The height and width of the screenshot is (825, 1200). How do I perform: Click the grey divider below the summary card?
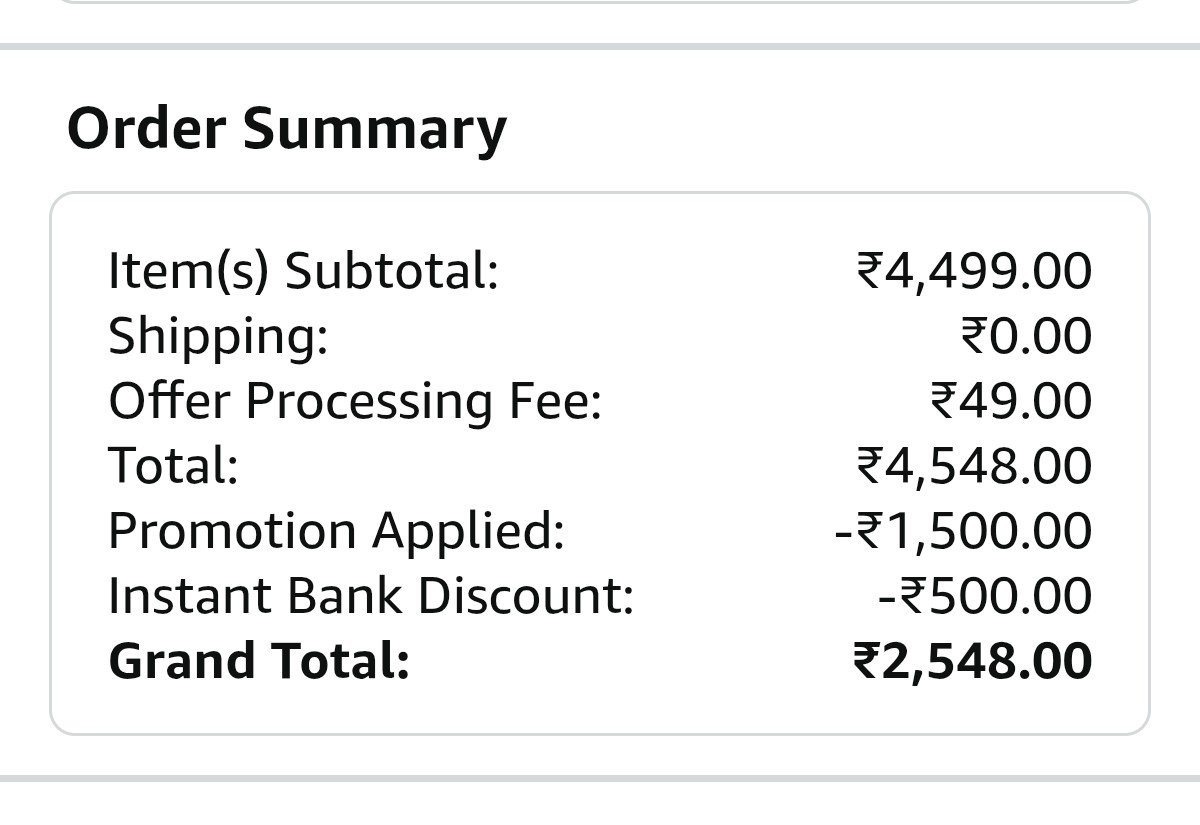(600, 778)
